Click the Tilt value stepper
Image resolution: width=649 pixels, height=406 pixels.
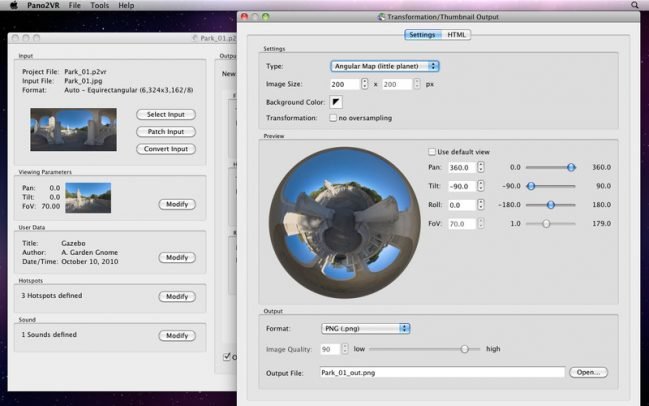coord(480,186)
